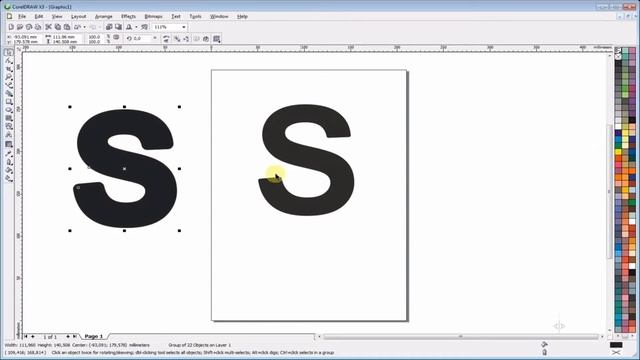Select the Shape tool
This screenshot has height=360, width=640.
[x=9, y=61]
